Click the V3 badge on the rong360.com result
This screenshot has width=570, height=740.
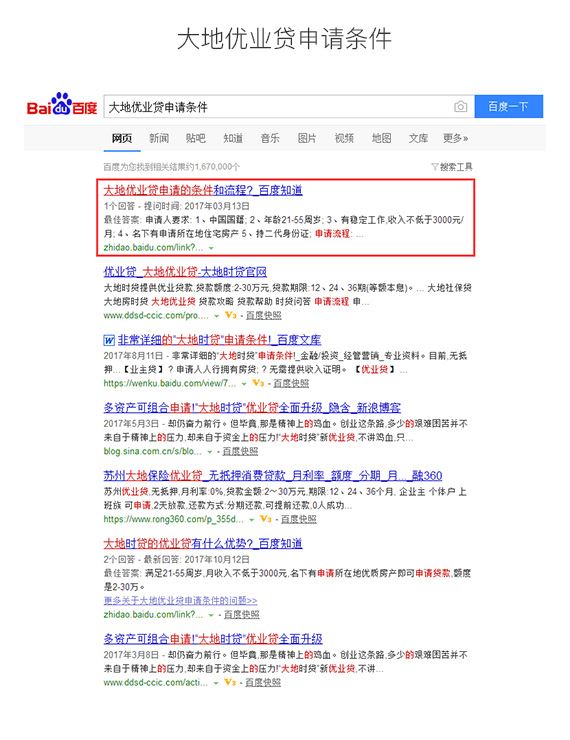pos(266,519)
